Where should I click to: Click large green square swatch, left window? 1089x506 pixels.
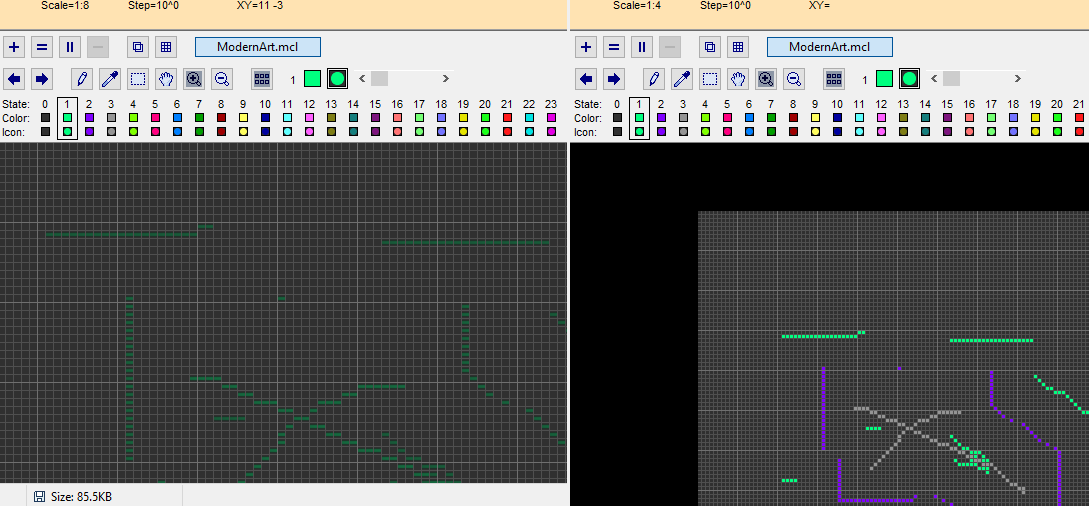coord(313,78)
